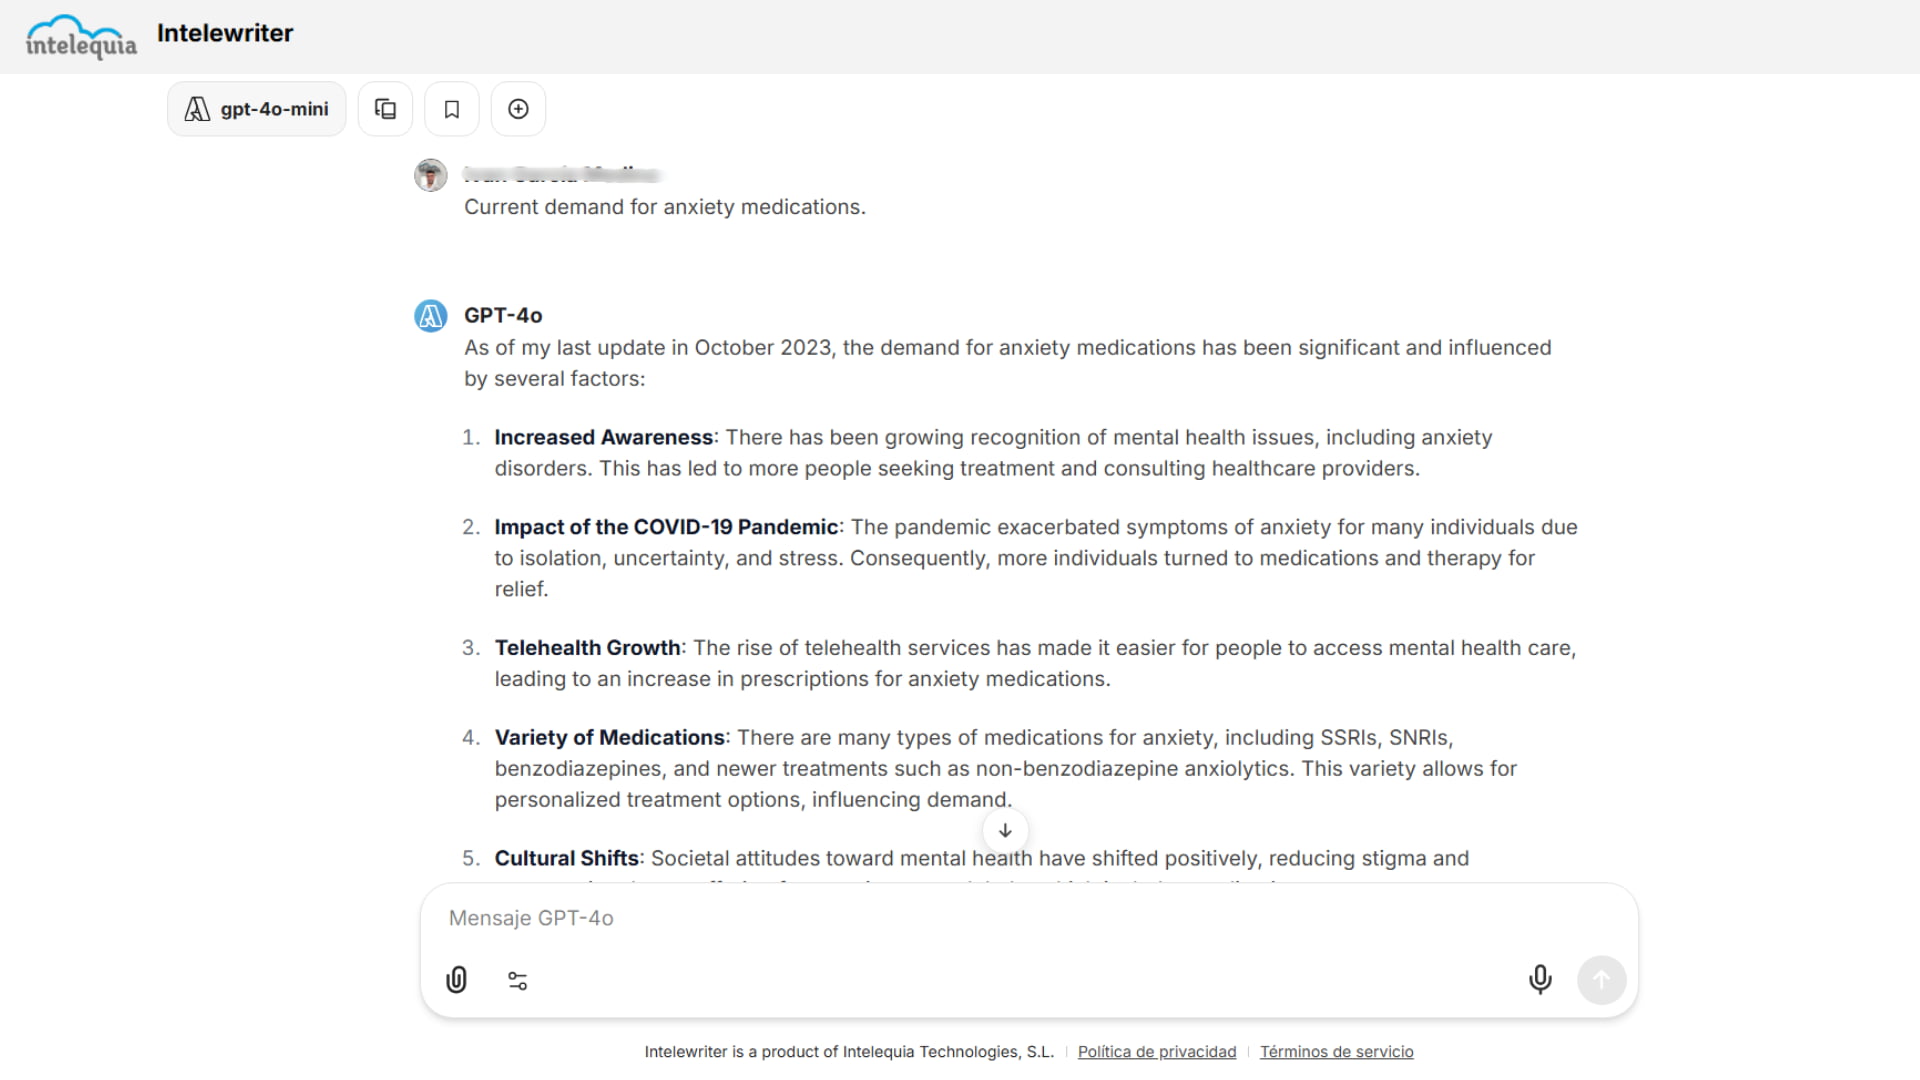Open Términos de servicio
The image size is (1920, 1080).
1336,1051
